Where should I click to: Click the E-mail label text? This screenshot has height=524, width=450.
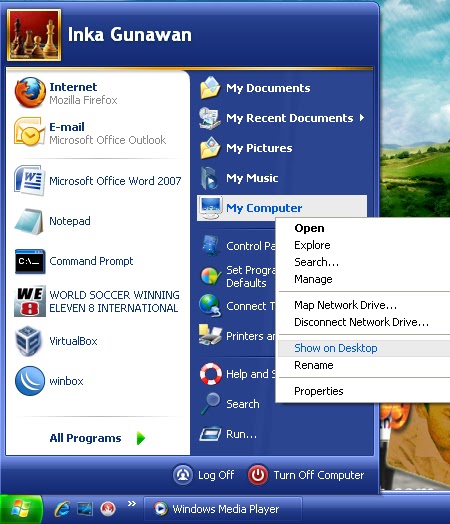coord(67,127)
